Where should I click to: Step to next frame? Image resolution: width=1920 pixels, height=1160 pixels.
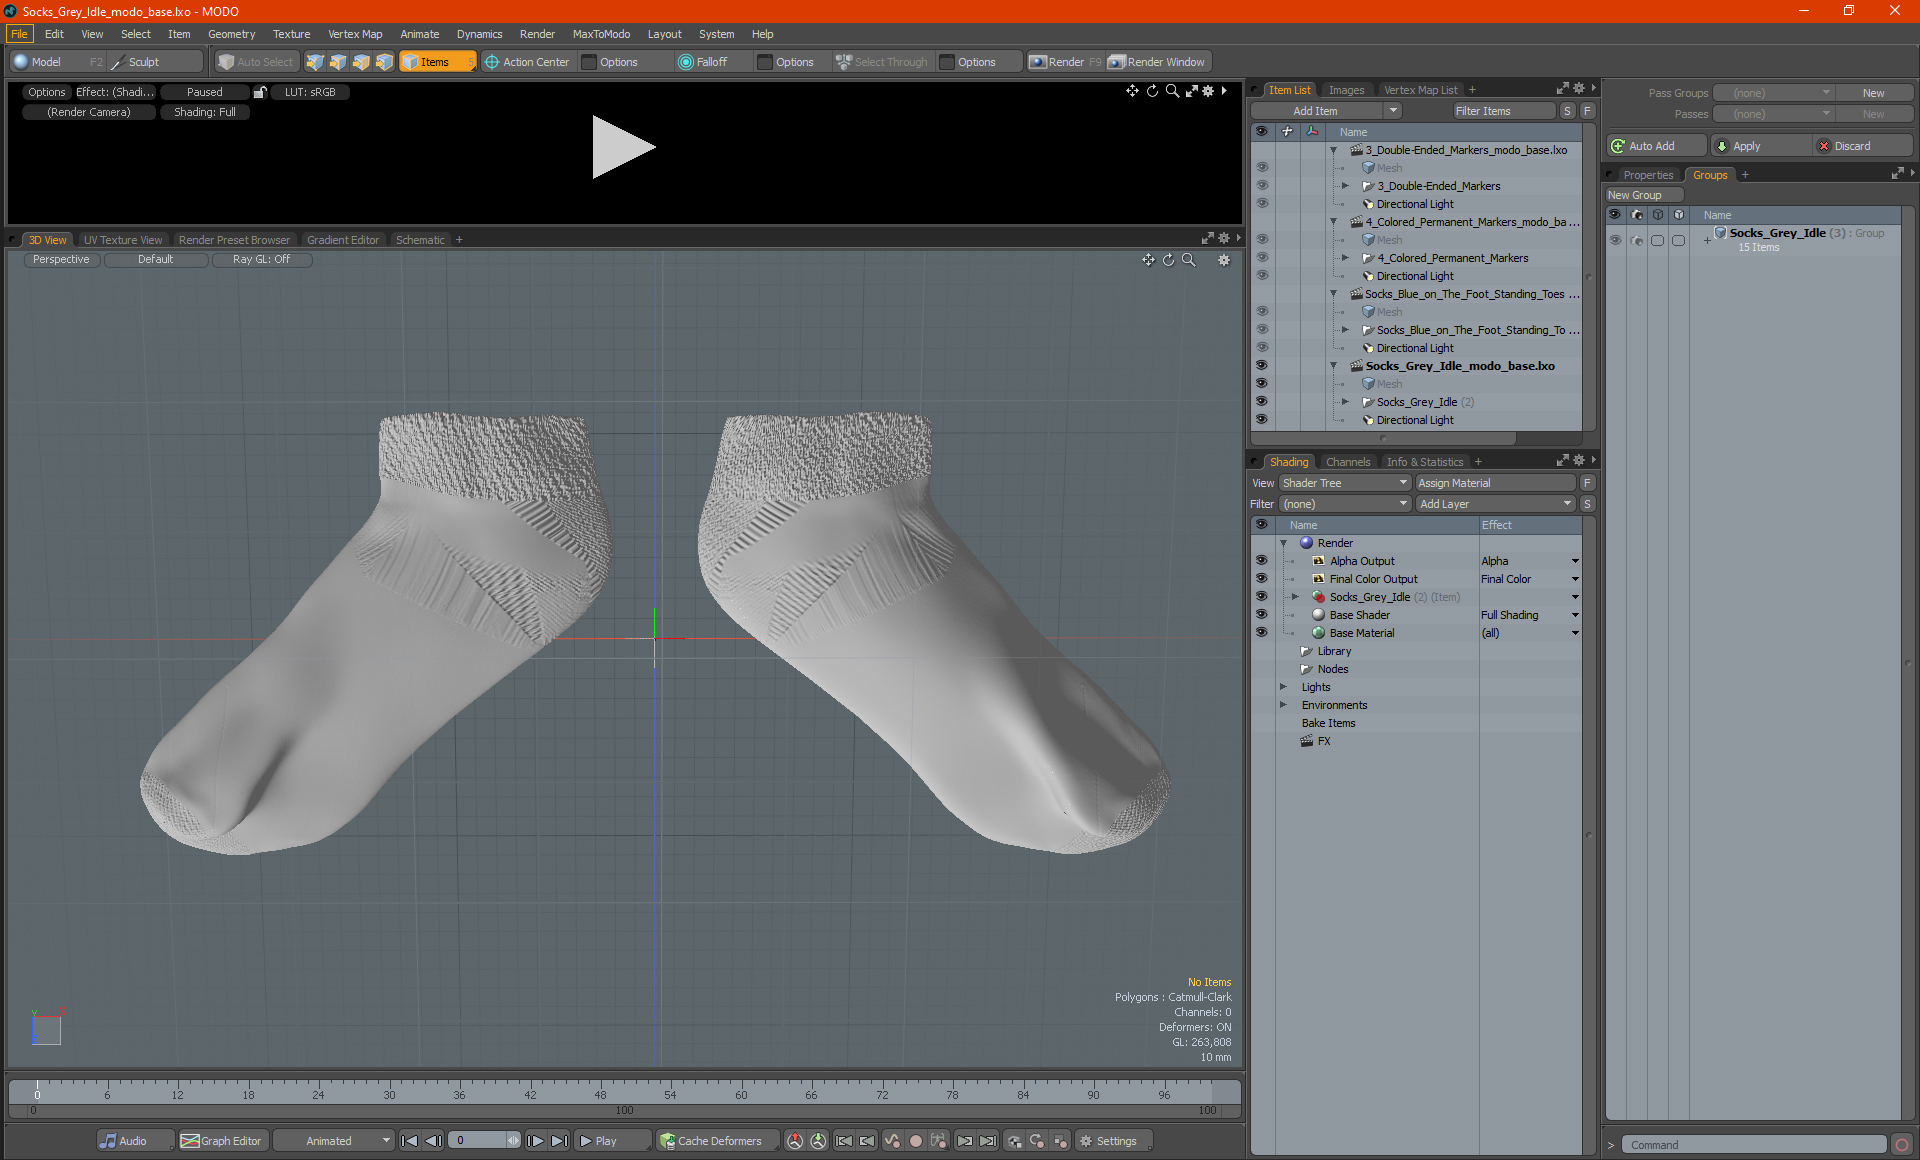(x=536, y=1141)
